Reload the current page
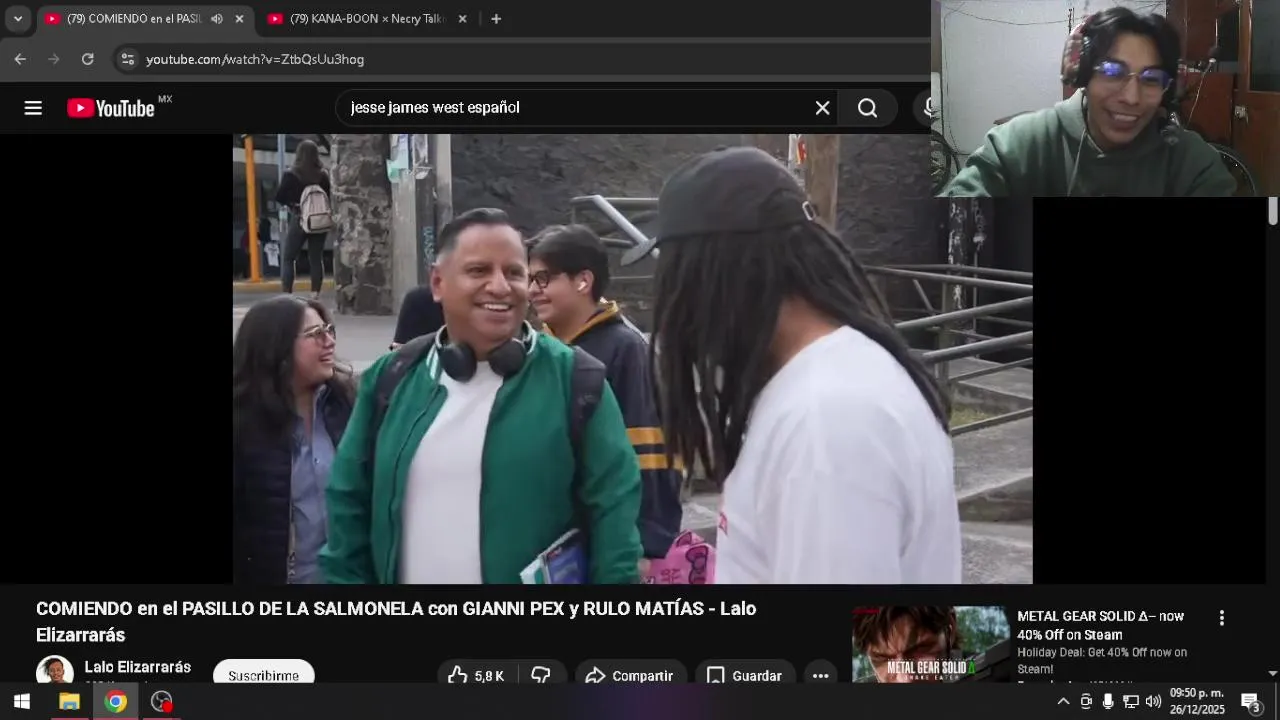Image resolution: width=1280 pixels, height=720 pixels. click(88, 59)
